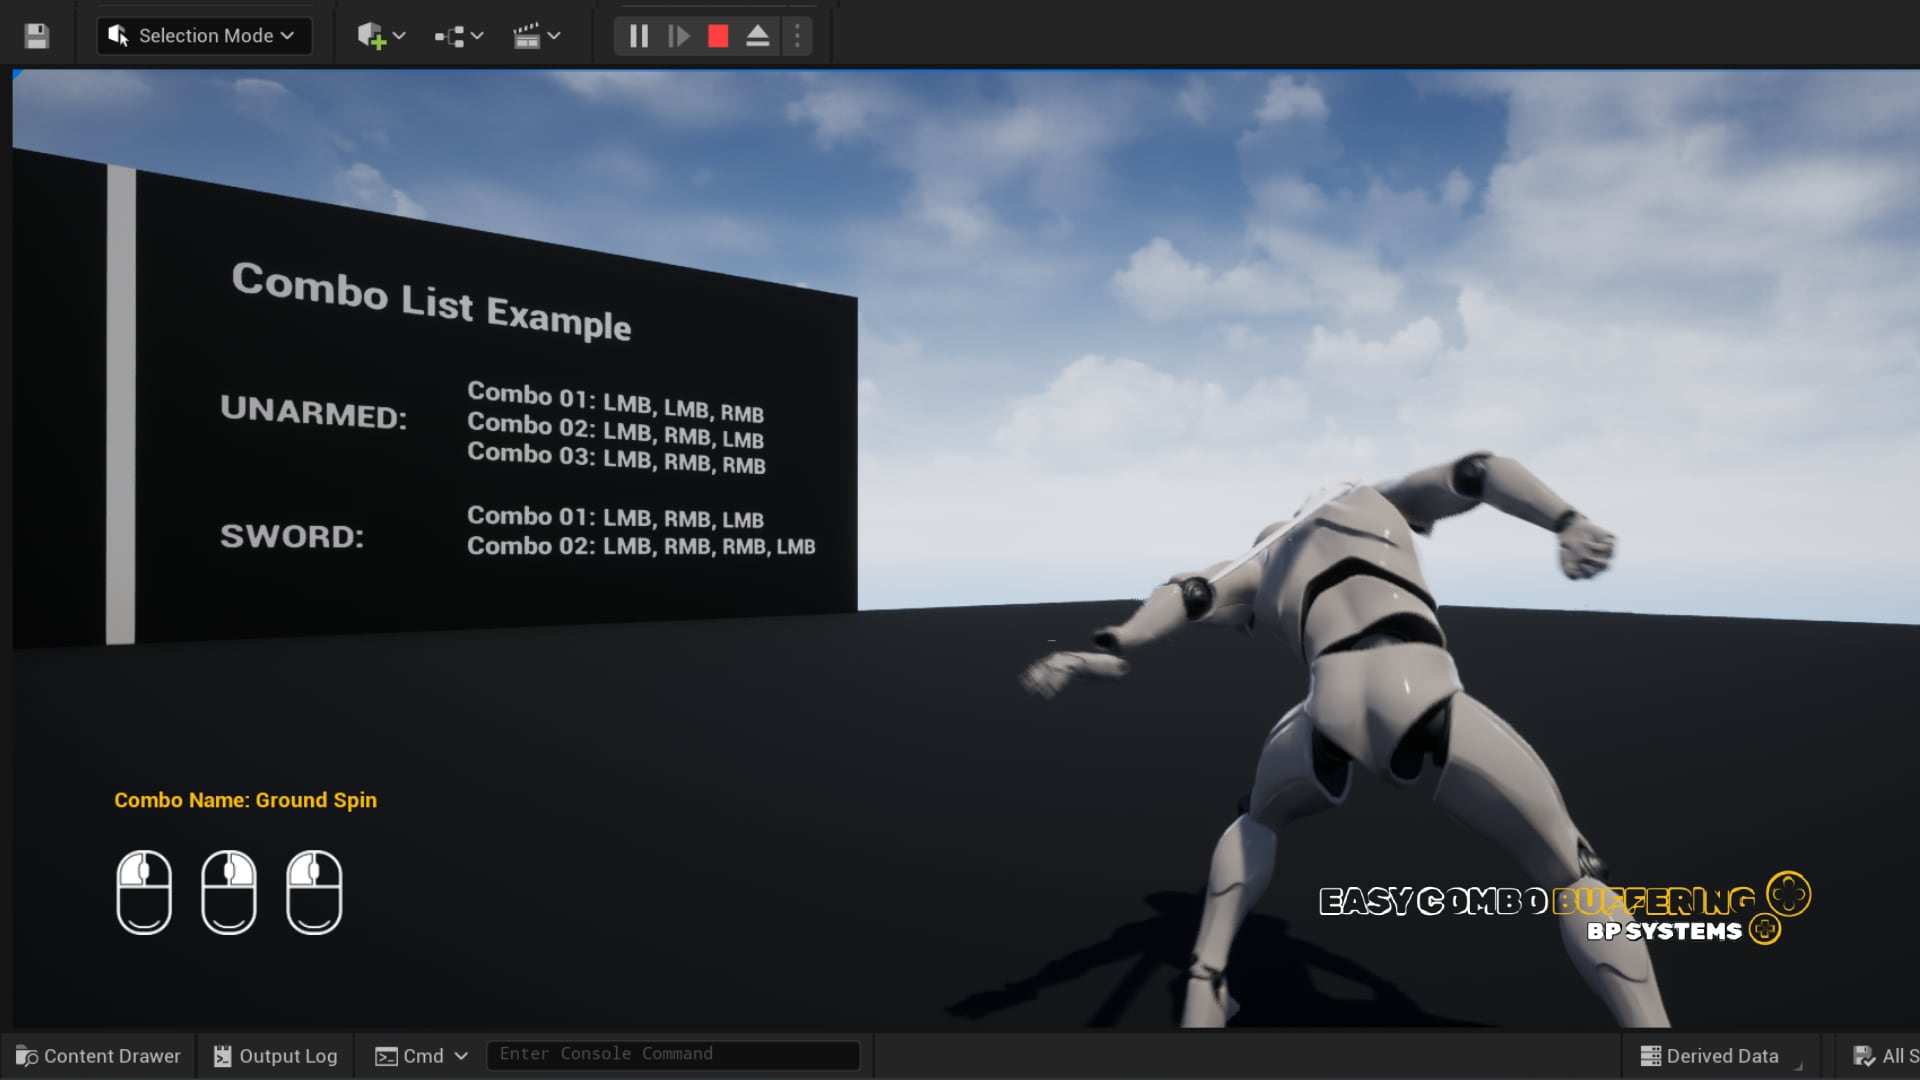Click the Derived Data status icon
Viewport: 1920px width, 1080px height.
click(x=1650, y=1054)
